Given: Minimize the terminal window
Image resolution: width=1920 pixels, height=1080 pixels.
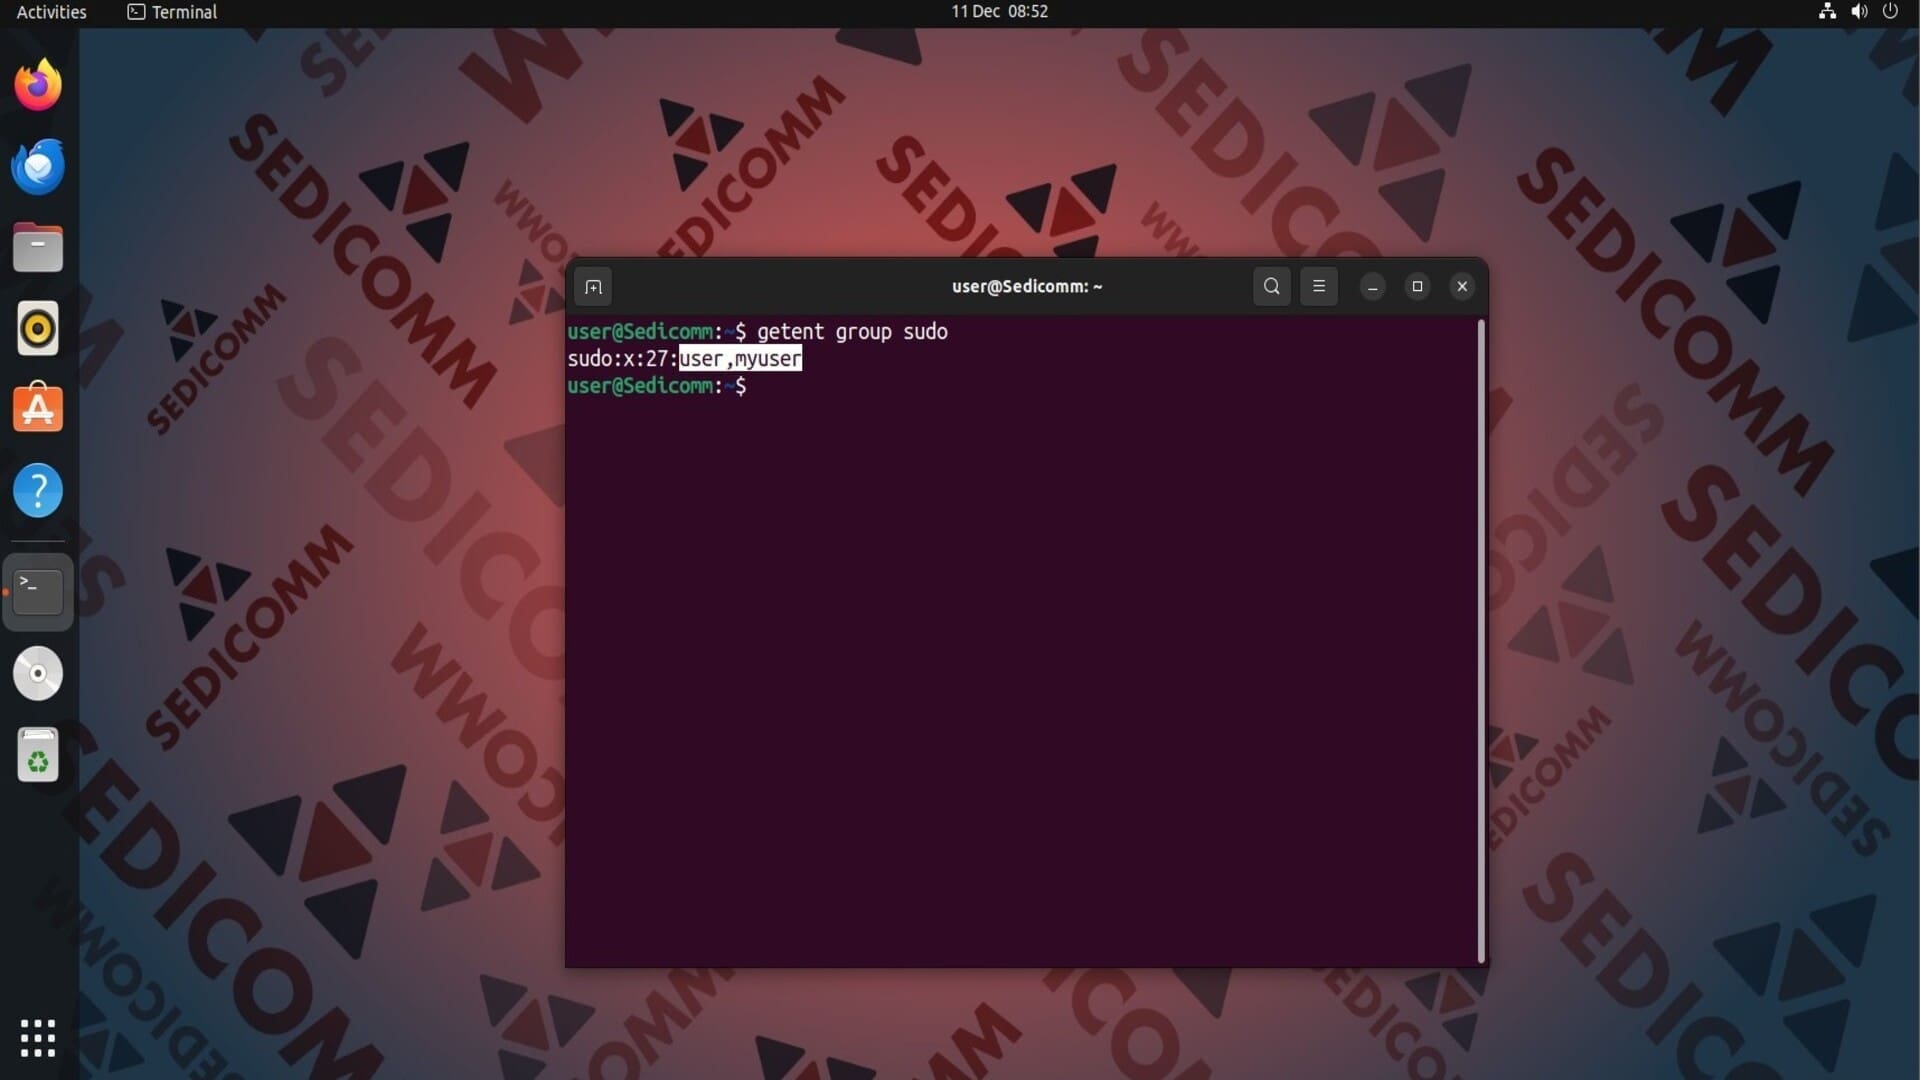Looking at the screenshot, I should [x=1372, y=287].
